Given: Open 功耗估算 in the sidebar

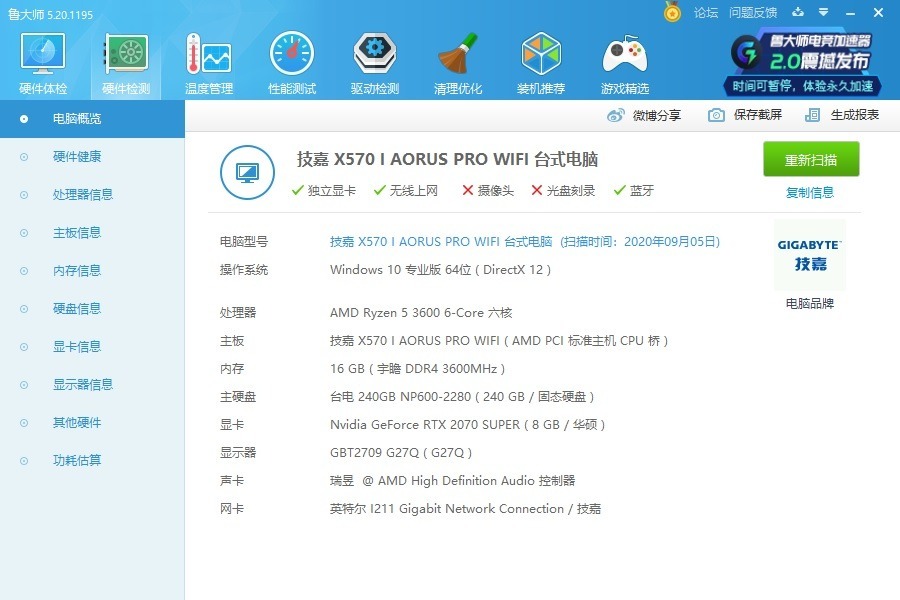Looking at the screenshot, I should [77, 461].
